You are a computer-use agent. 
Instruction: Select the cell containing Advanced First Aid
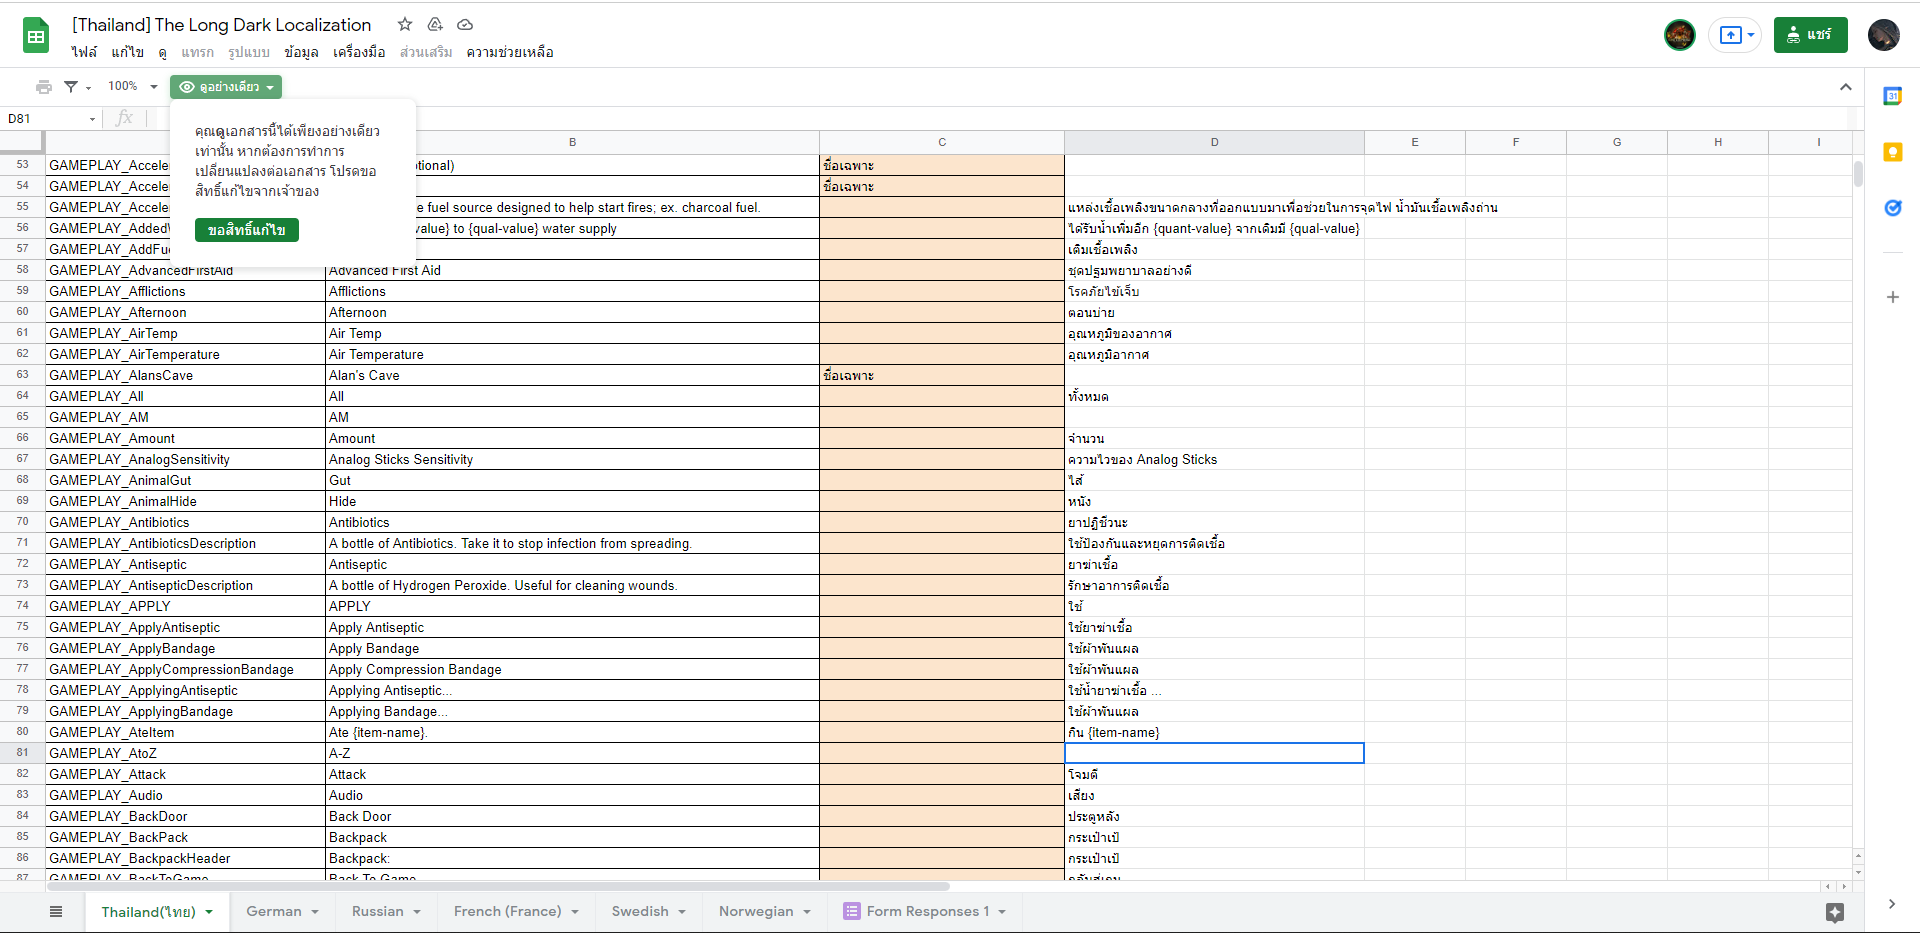(x=572, y=270)
